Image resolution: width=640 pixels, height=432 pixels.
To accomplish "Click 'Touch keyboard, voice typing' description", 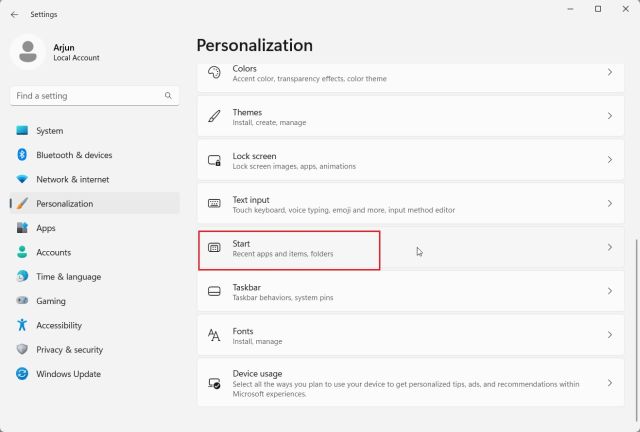I will click(x=344, y=210).
